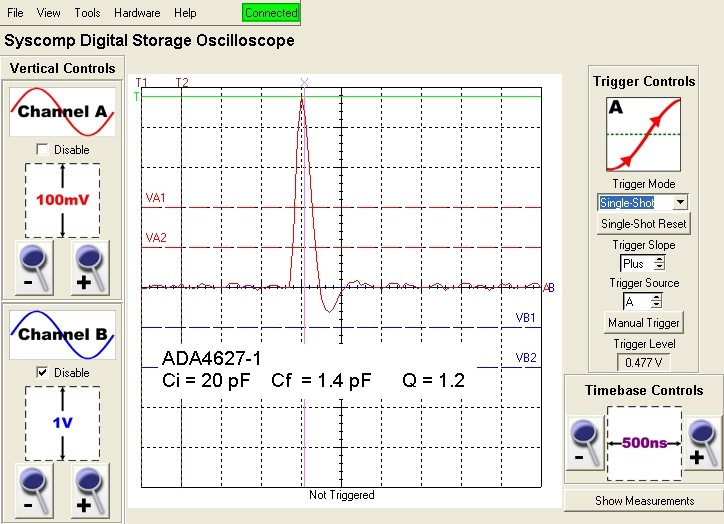Uncheck Channel B Disable checkbox
This screenshot has height=524, width=724.
pyautogui.click(x=42, y=372)
